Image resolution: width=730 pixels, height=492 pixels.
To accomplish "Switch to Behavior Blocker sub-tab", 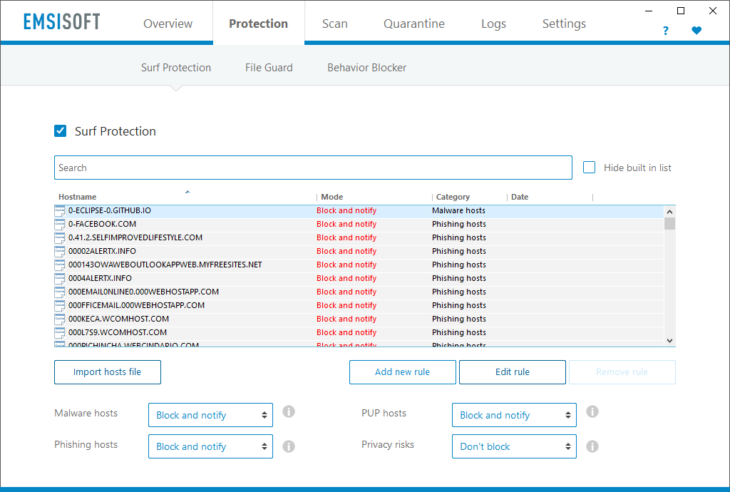I will (366, 67).
